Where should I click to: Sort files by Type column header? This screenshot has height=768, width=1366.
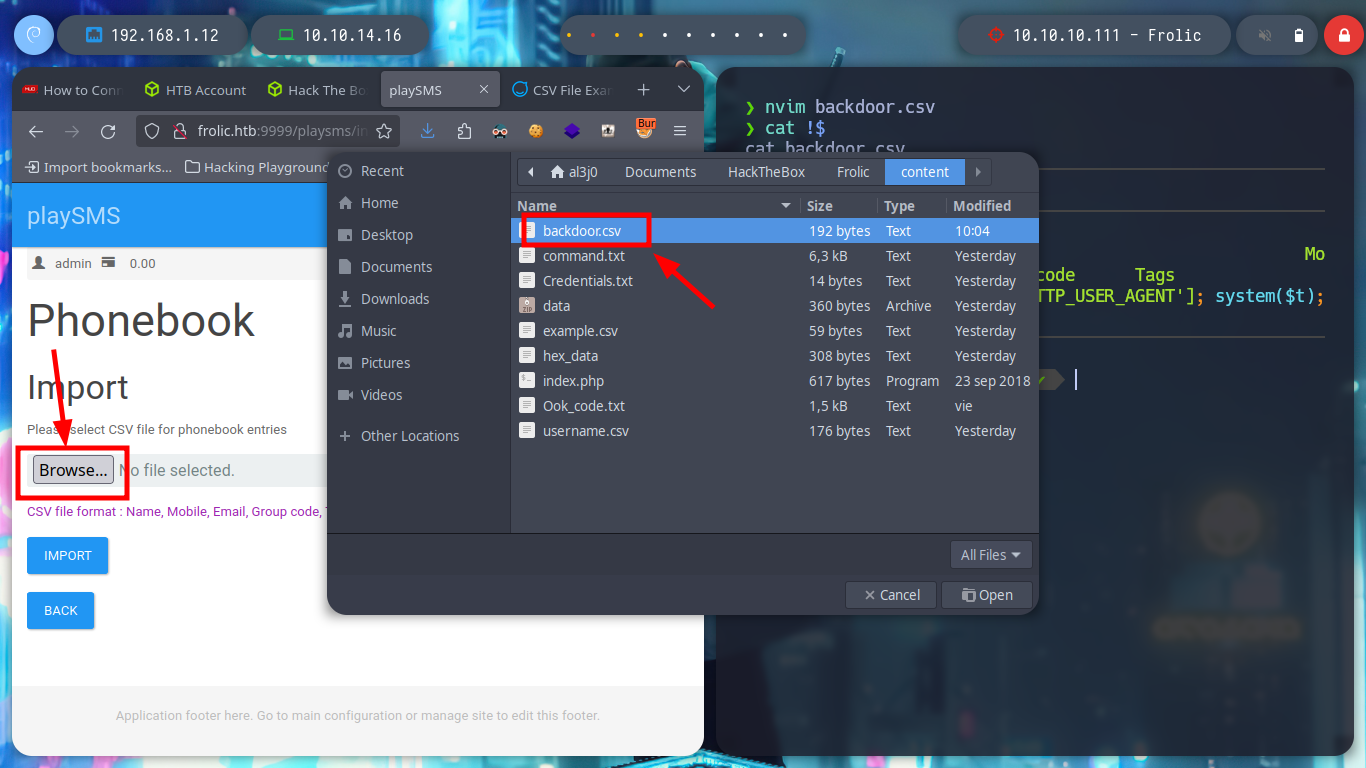point(912,206)
